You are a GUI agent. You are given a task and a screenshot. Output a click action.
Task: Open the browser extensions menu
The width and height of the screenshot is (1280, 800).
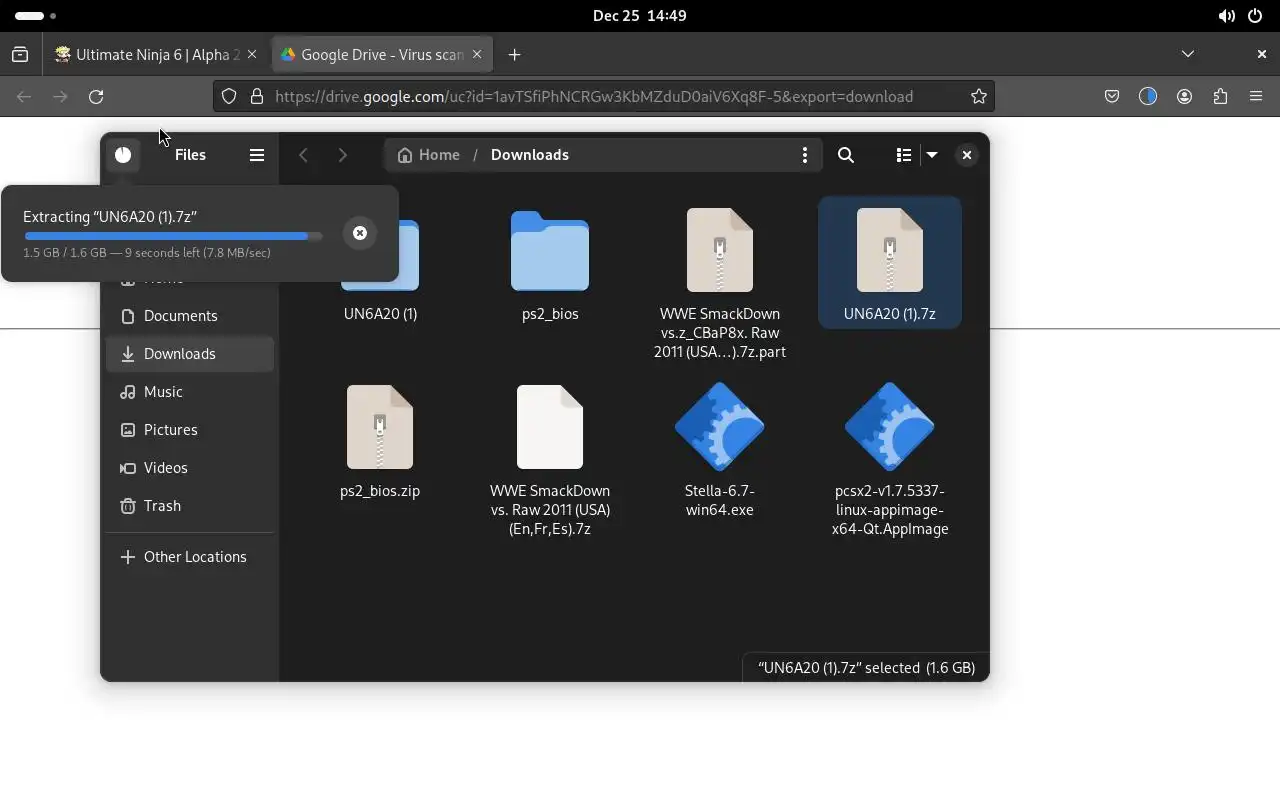click(1220, 97)
